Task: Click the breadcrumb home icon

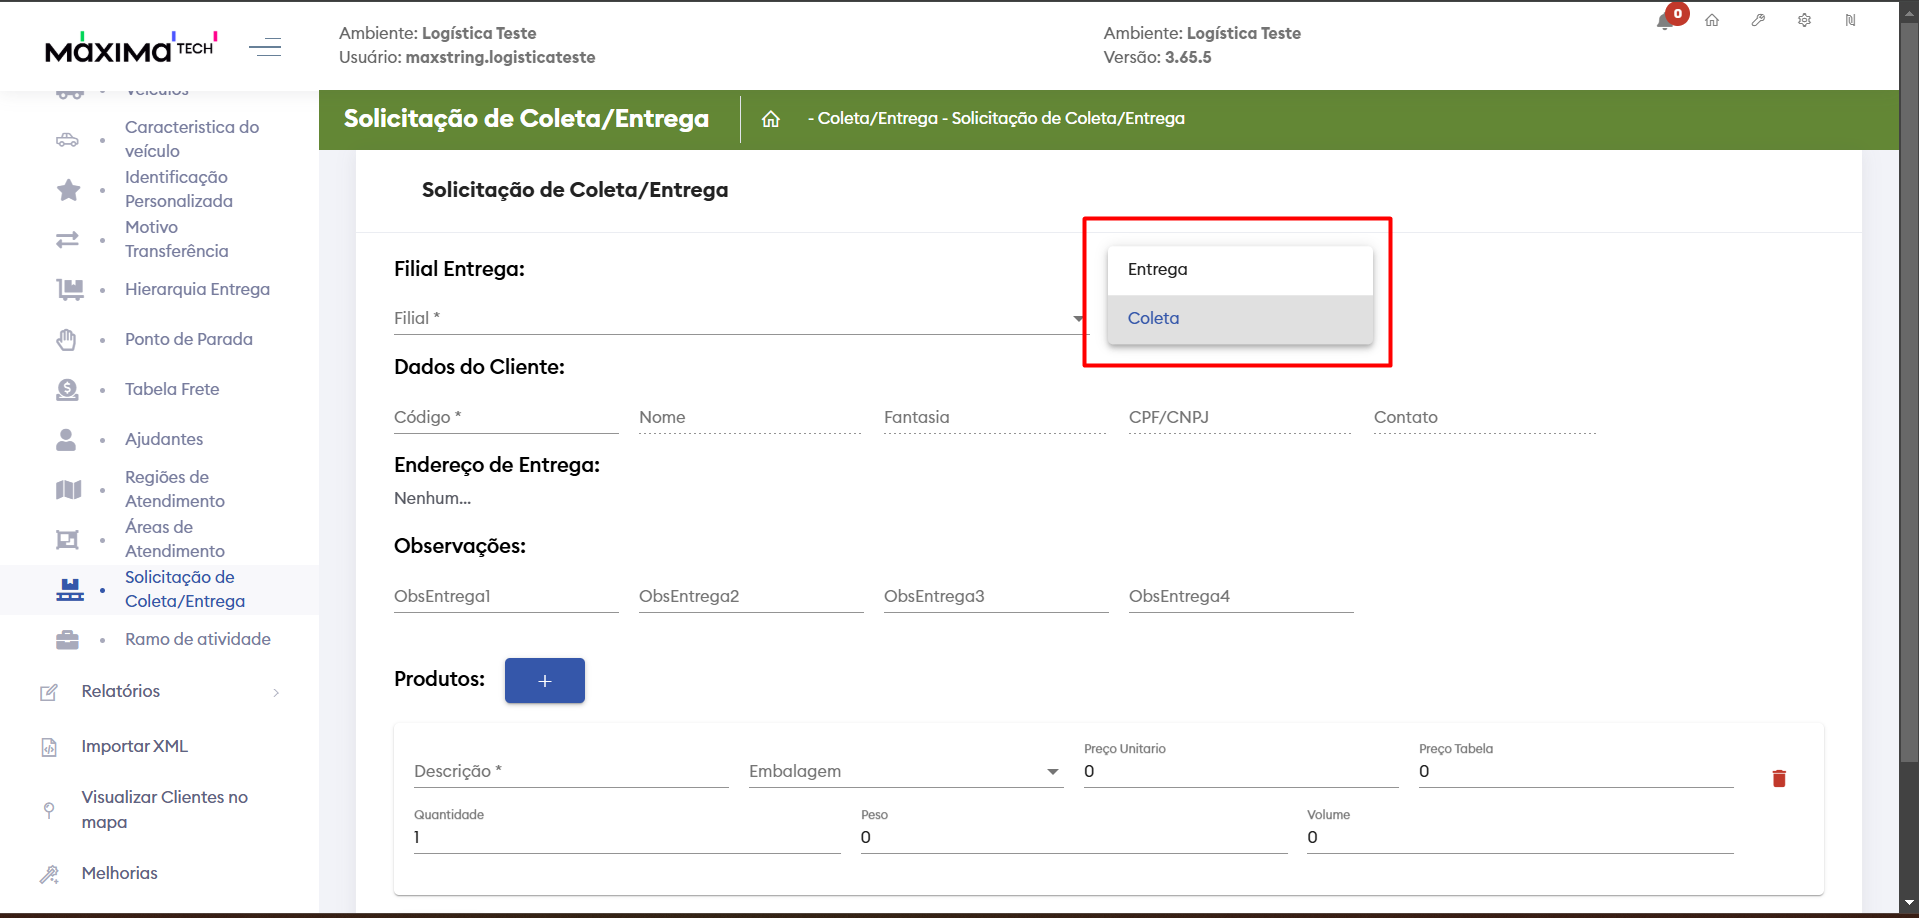Action: click(x=770, y=119)
